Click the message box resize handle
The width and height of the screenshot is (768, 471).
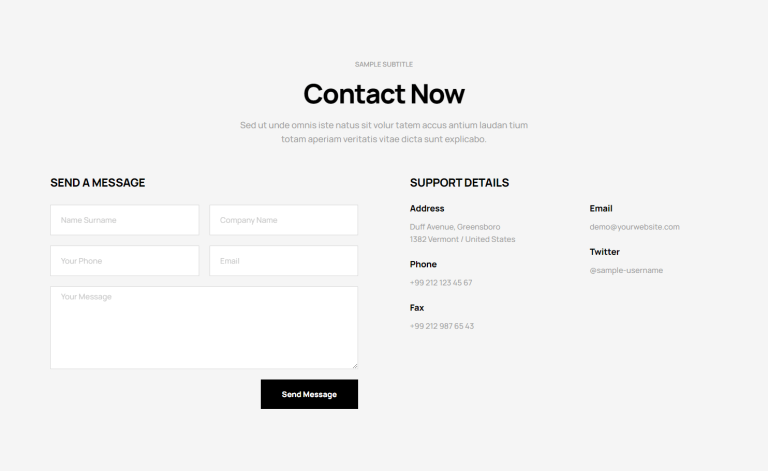pos(354,365)
